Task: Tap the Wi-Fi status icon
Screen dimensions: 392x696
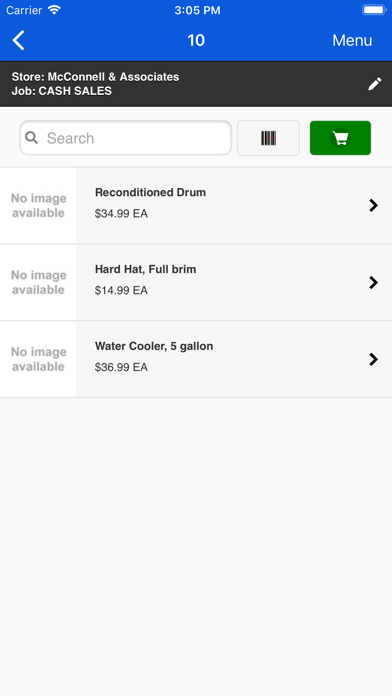Action: tap(54, 10)
